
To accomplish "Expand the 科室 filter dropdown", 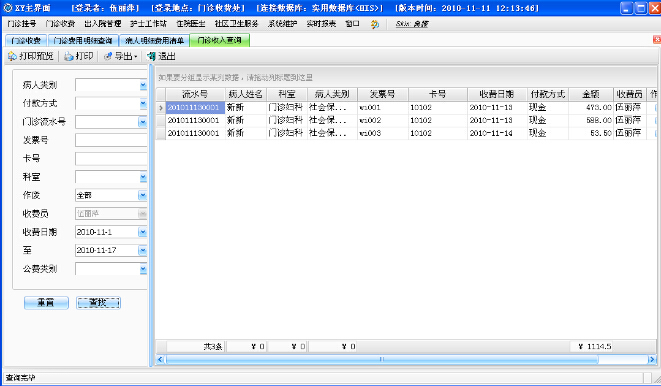I will tap(143, 177).
